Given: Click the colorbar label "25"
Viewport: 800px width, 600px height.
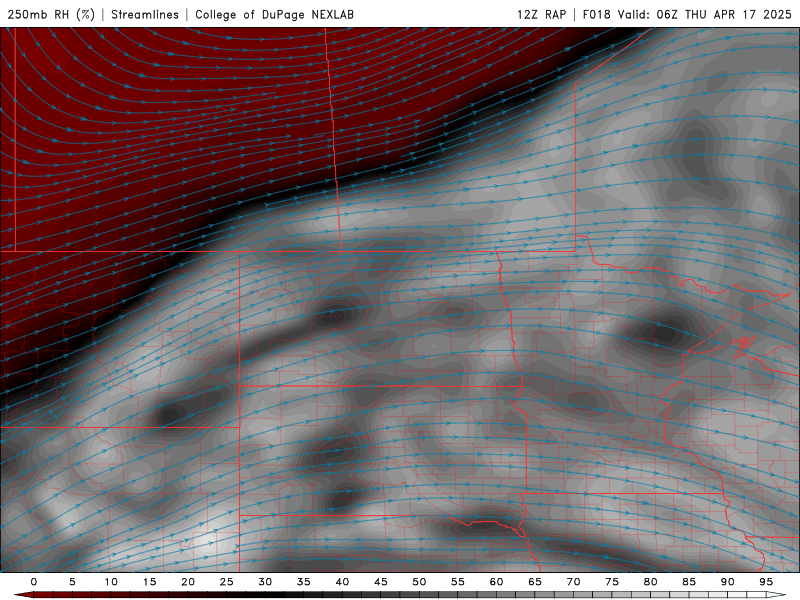Looking at the screenshot, I should 227,582.
